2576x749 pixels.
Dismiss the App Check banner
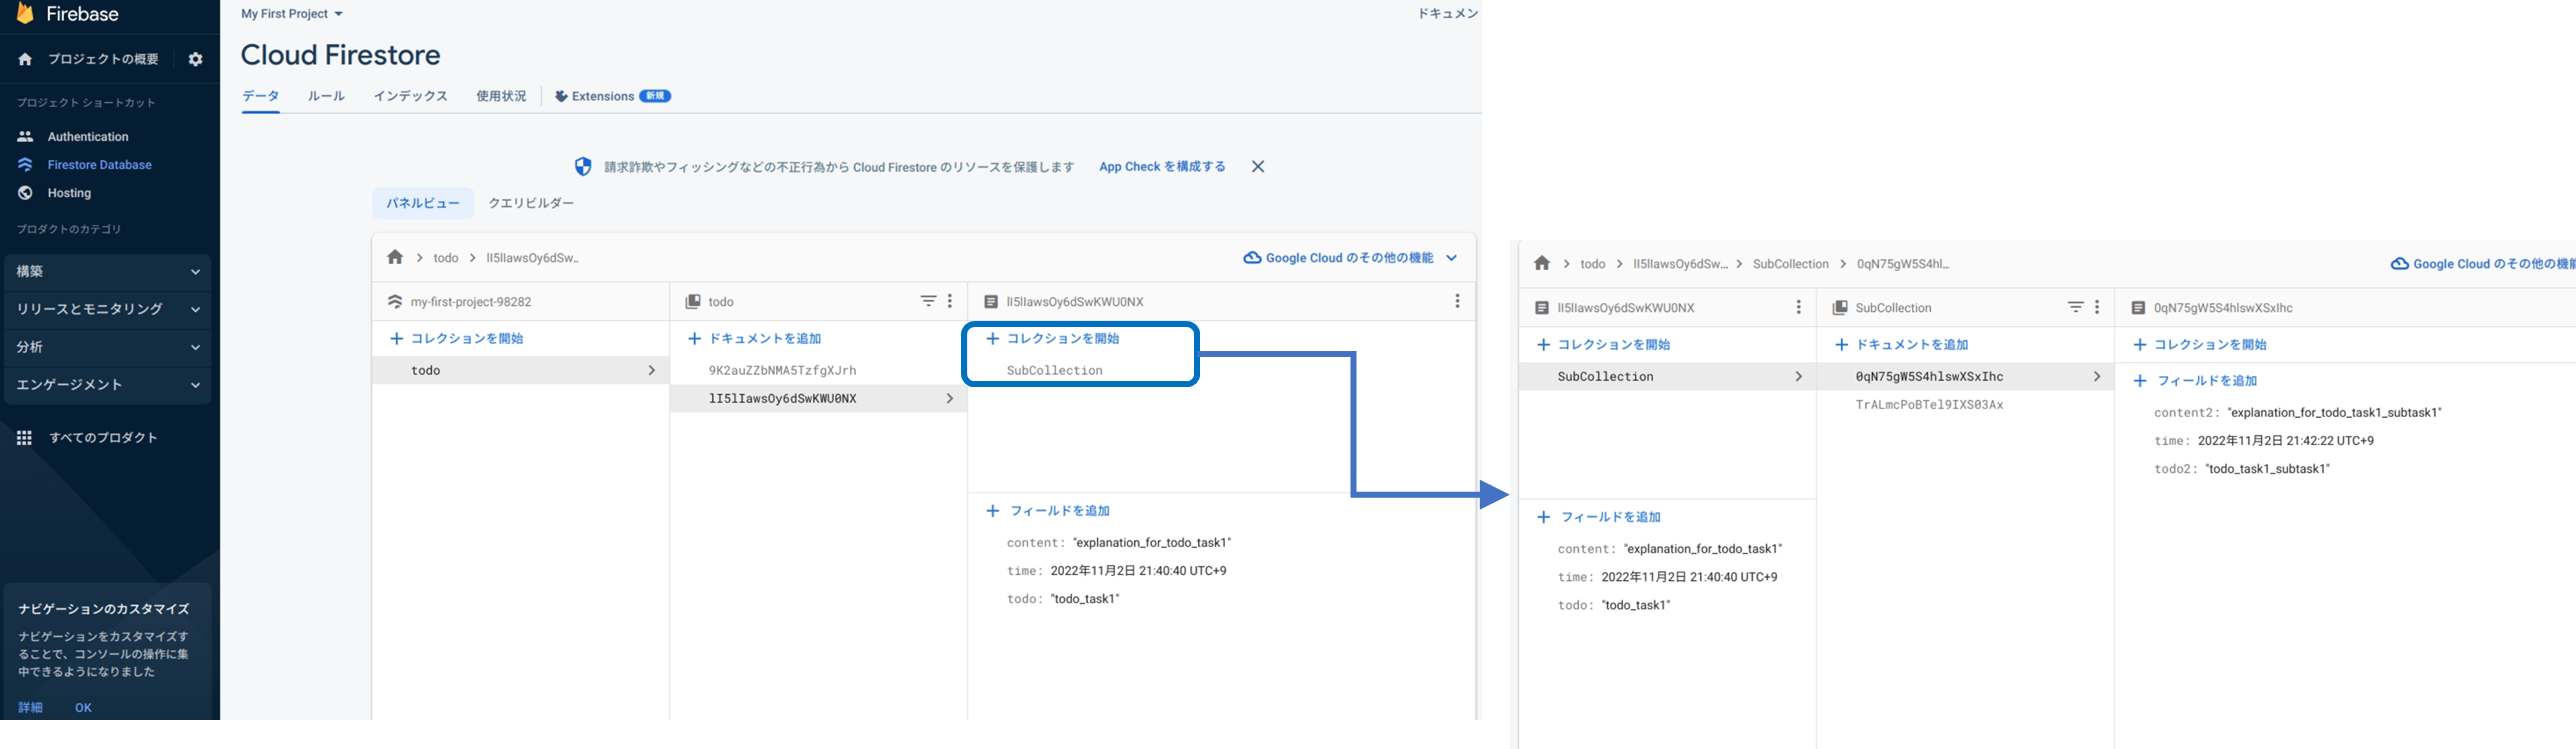click(x=1258, y=167)
